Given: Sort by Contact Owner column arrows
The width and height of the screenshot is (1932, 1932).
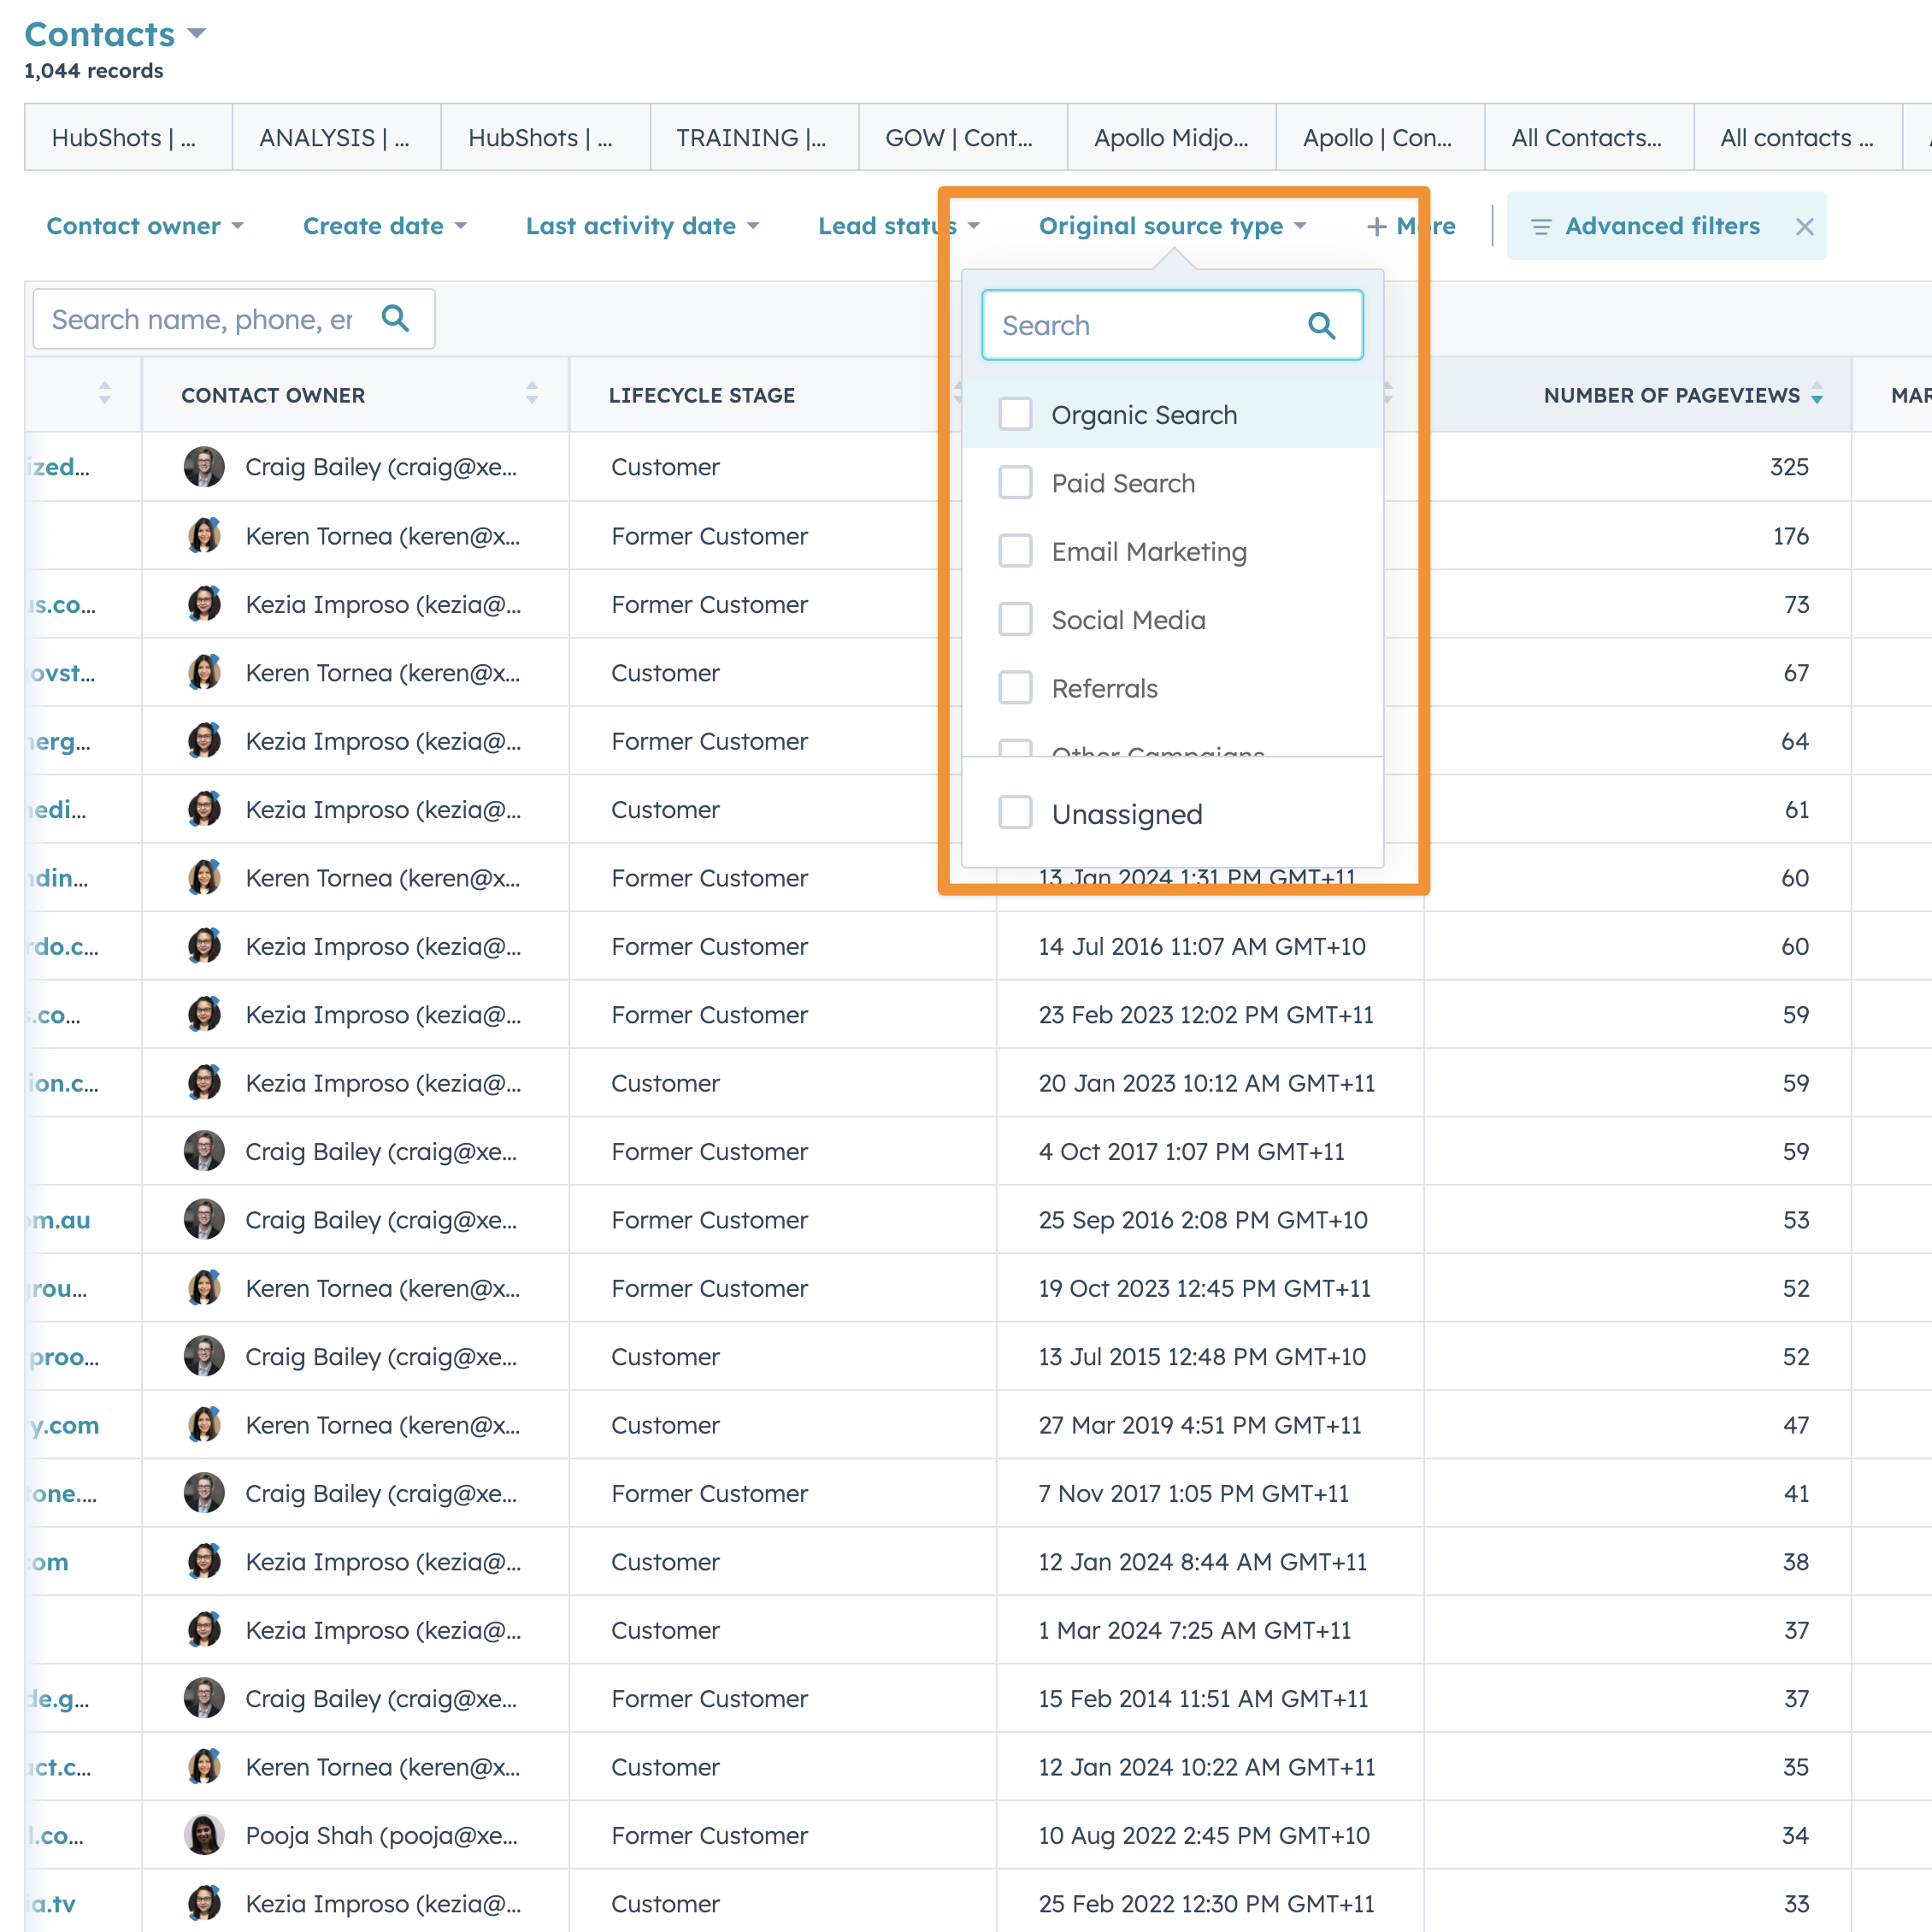Looking at the screenshot, I should (x=532, y=393).
